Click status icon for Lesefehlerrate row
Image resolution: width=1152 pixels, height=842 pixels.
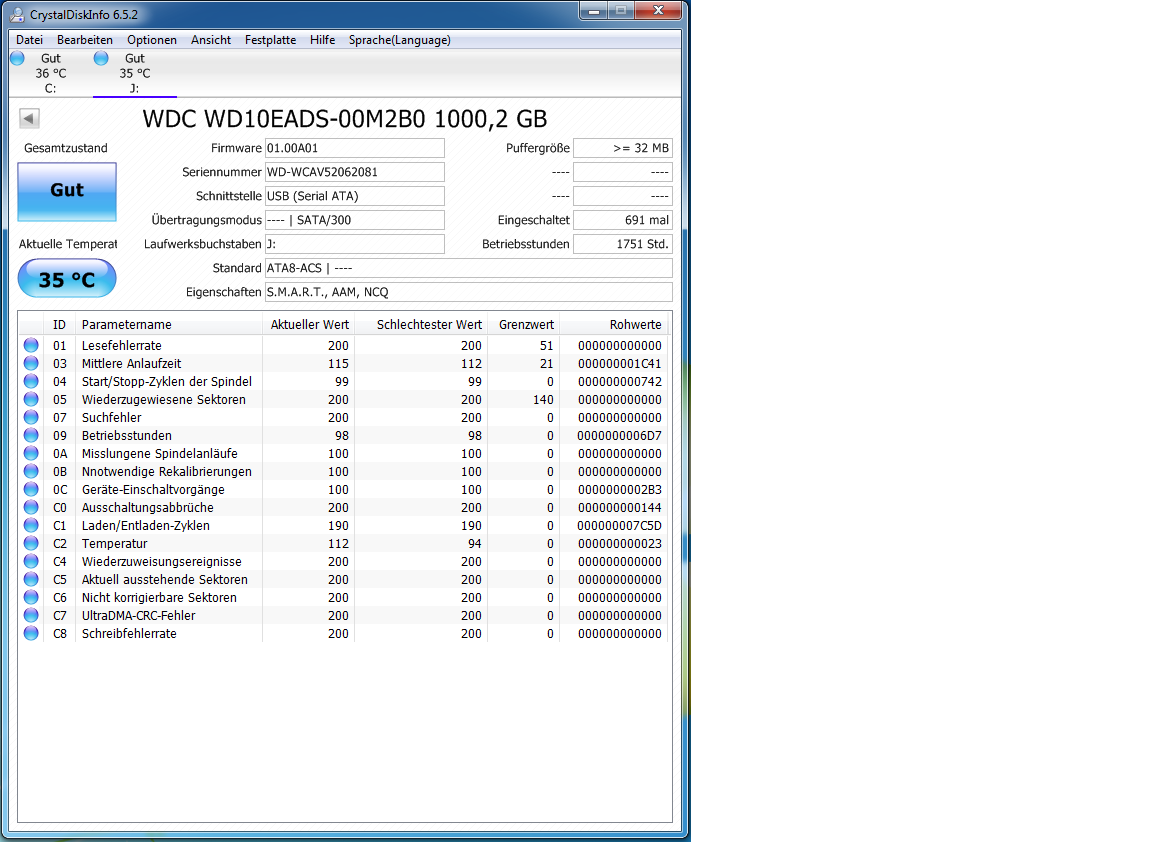(x=31, y=345)
